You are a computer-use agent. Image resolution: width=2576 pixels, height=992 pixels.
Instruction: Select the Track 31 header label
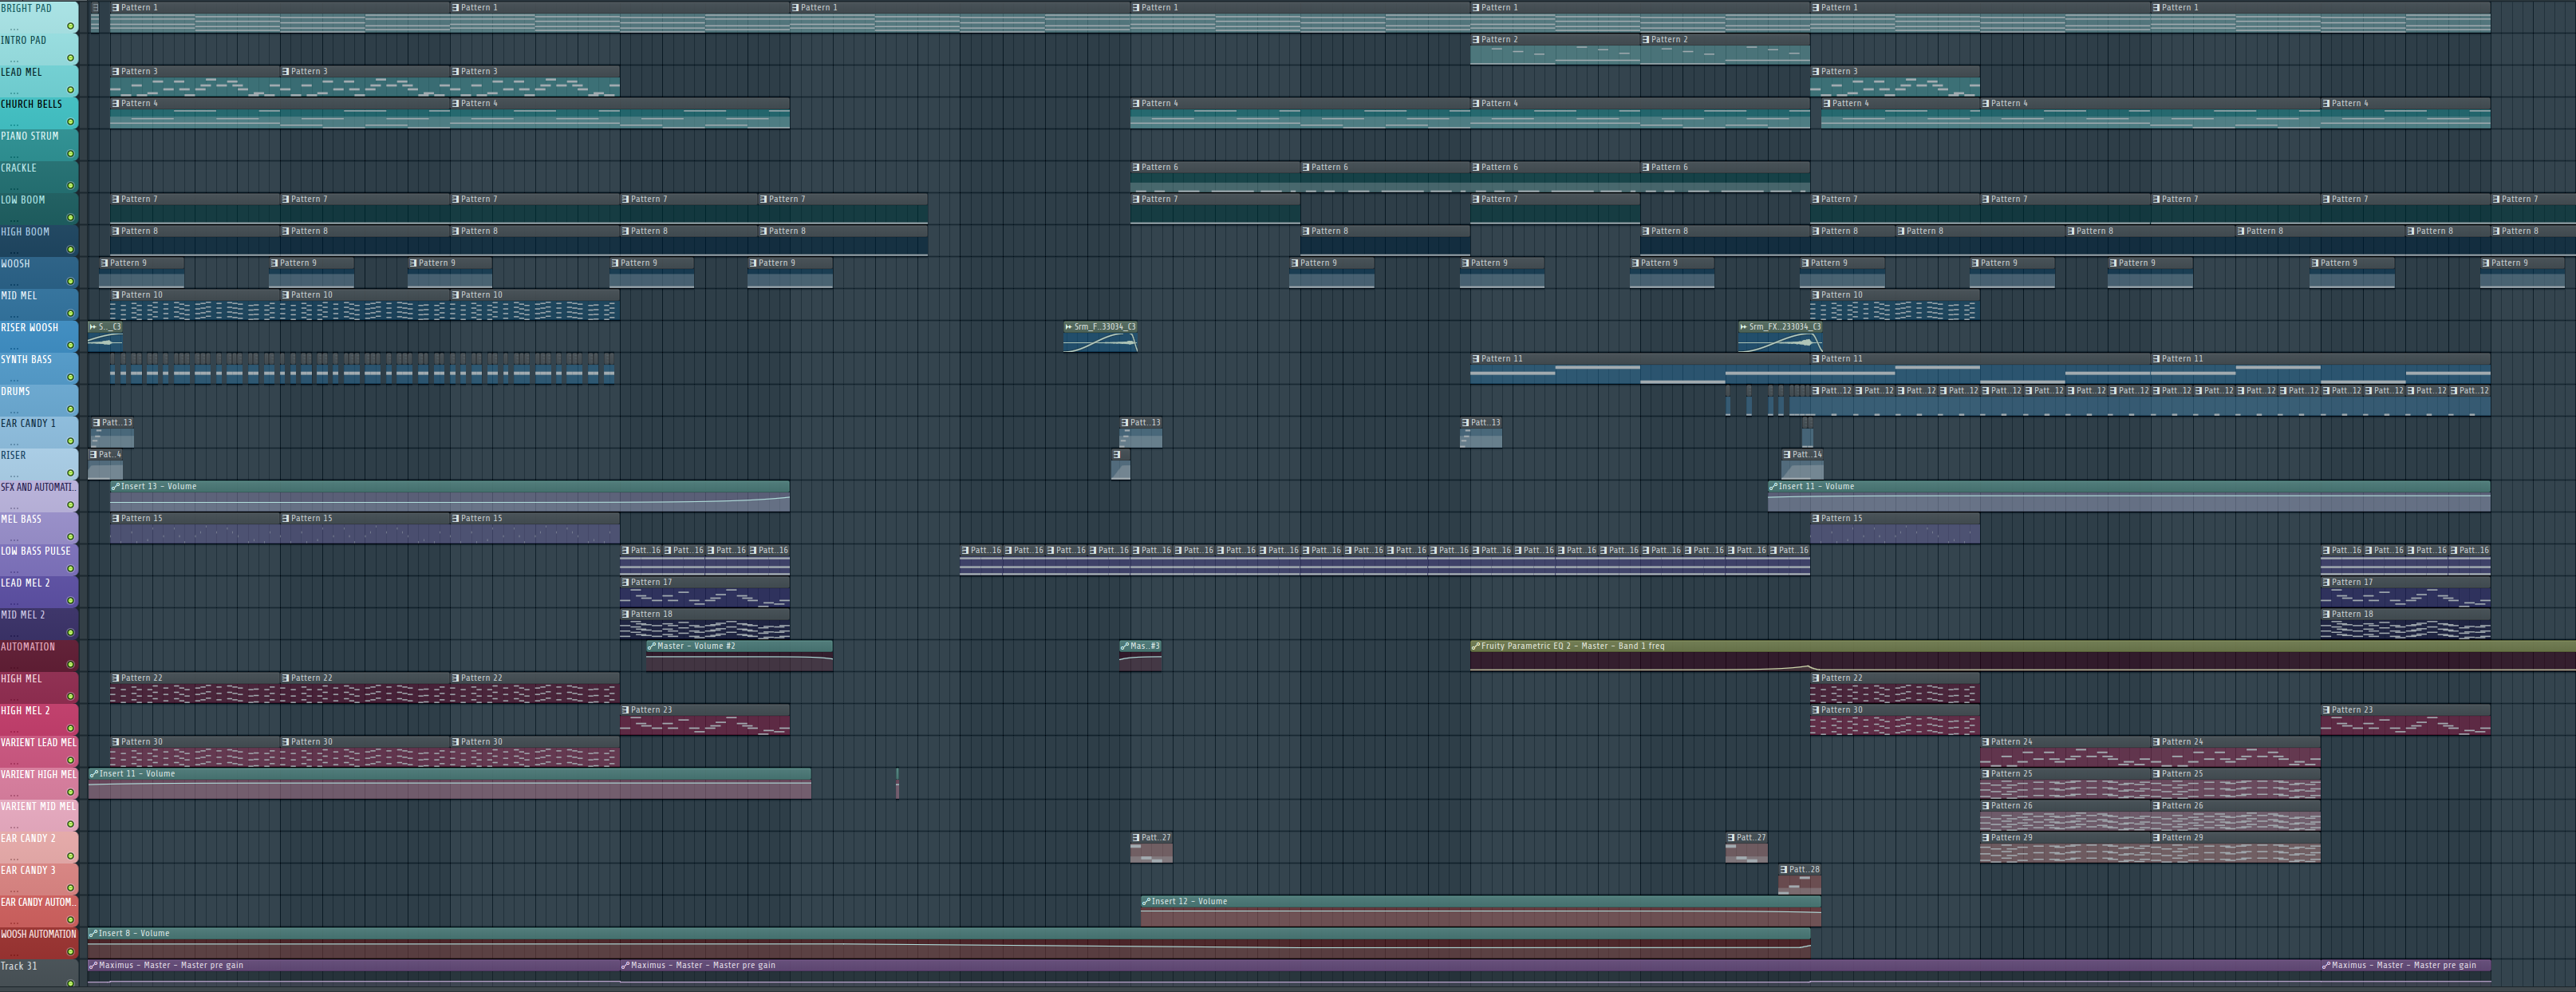coord(19,967)
